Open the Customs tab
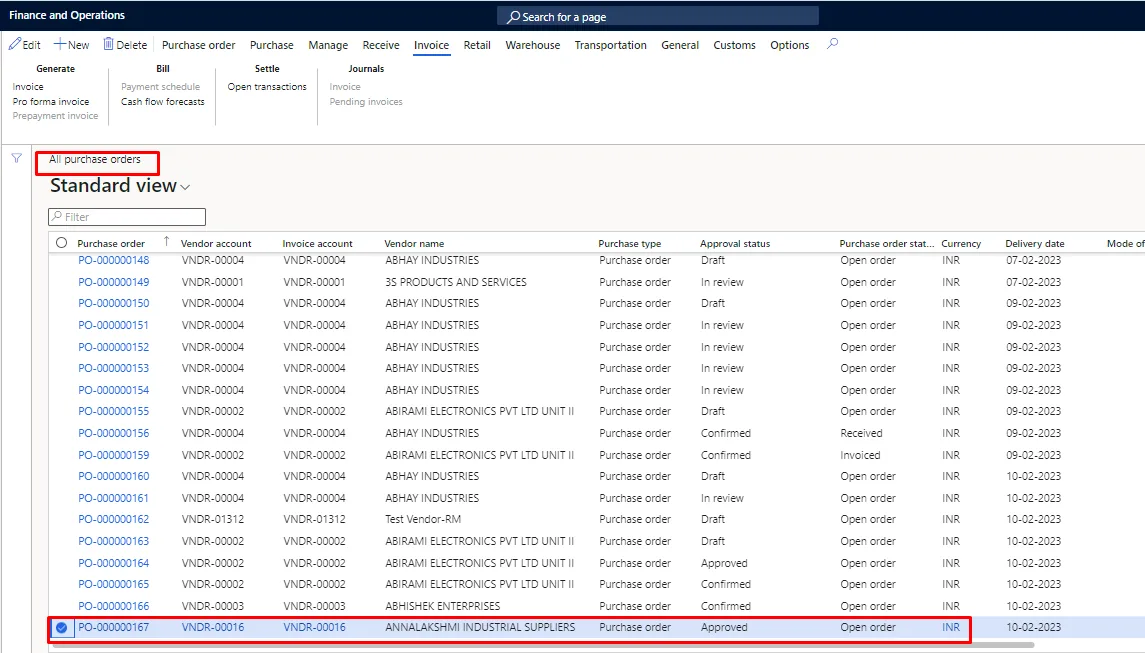Image resolution: width=1145 pixels, height=653 pixels. pyautogui.click(x=735, y=45)
